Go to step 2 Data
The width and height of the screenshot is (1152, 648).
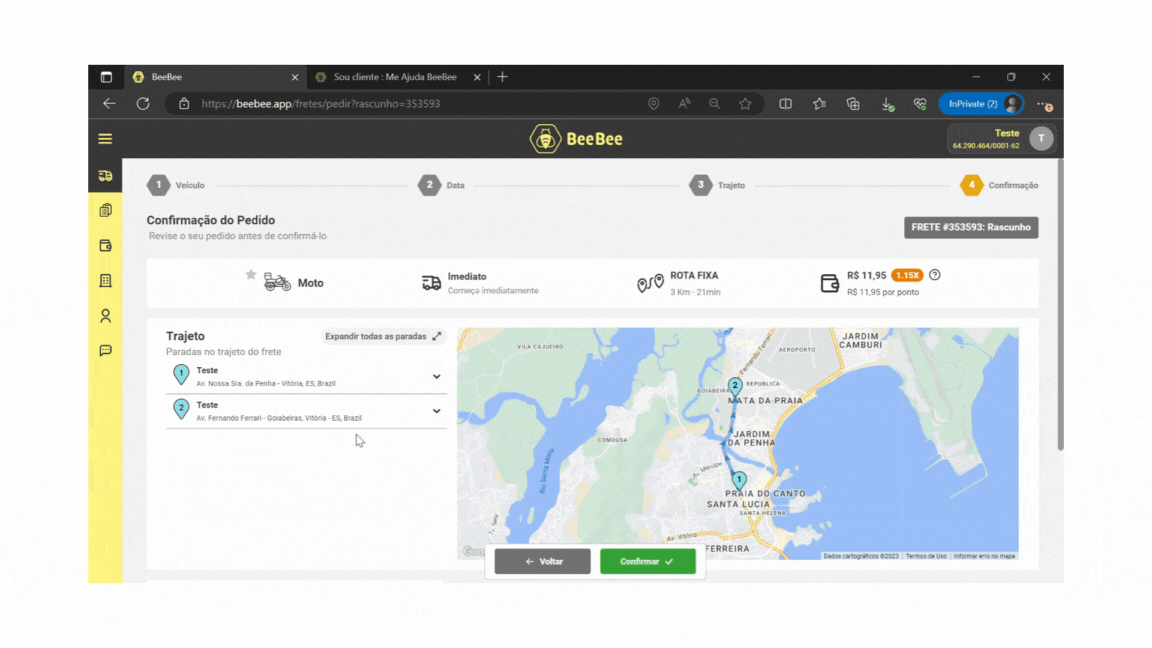pyautogui.click(x=442, y=185)
